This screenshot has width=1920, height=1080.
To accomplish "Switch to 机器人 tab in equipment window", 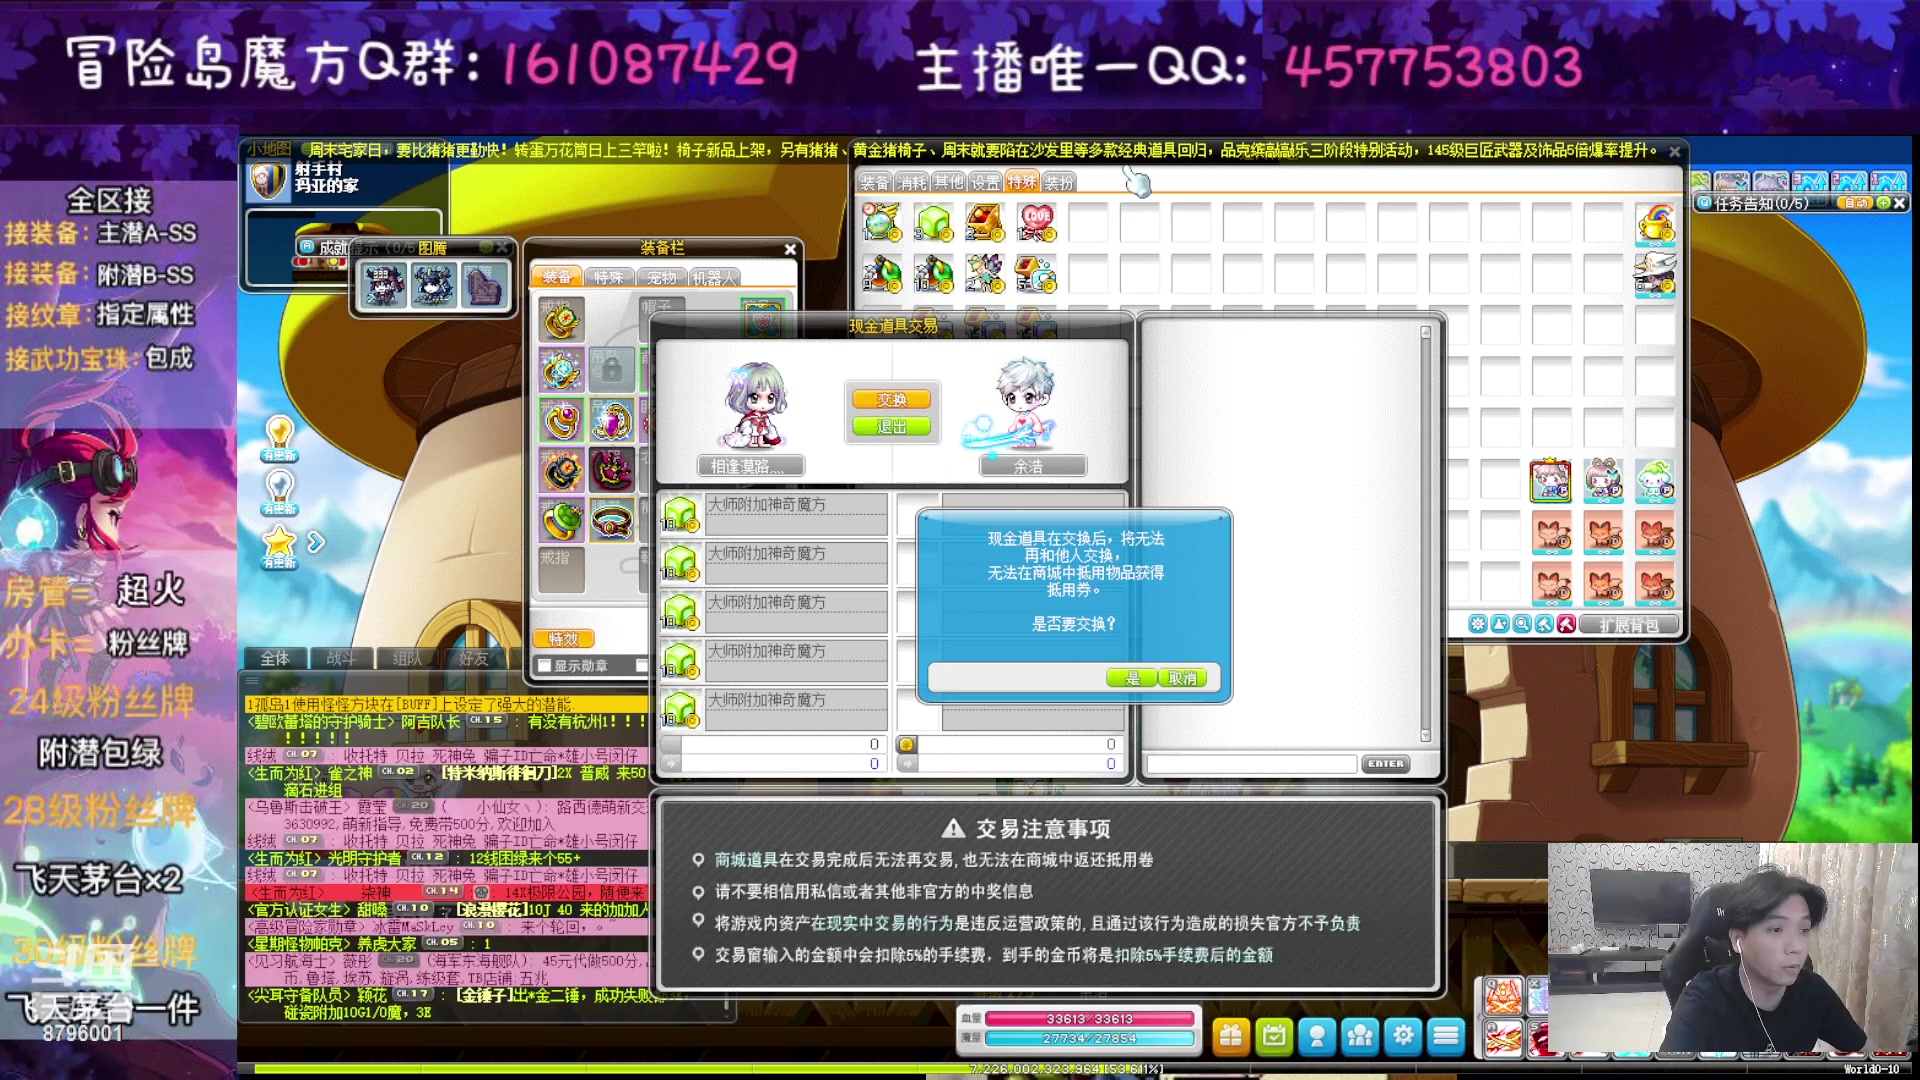I will coord(714,277).
